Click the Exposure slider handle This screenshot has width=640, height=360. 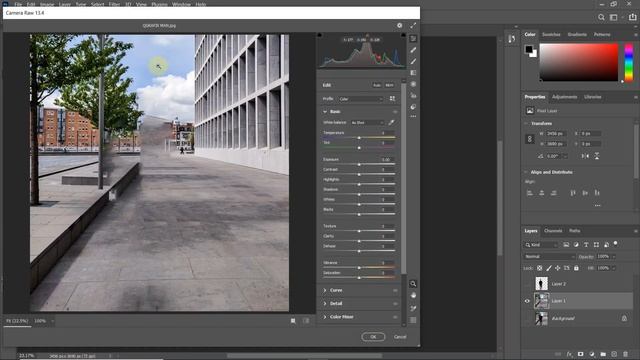359,164
